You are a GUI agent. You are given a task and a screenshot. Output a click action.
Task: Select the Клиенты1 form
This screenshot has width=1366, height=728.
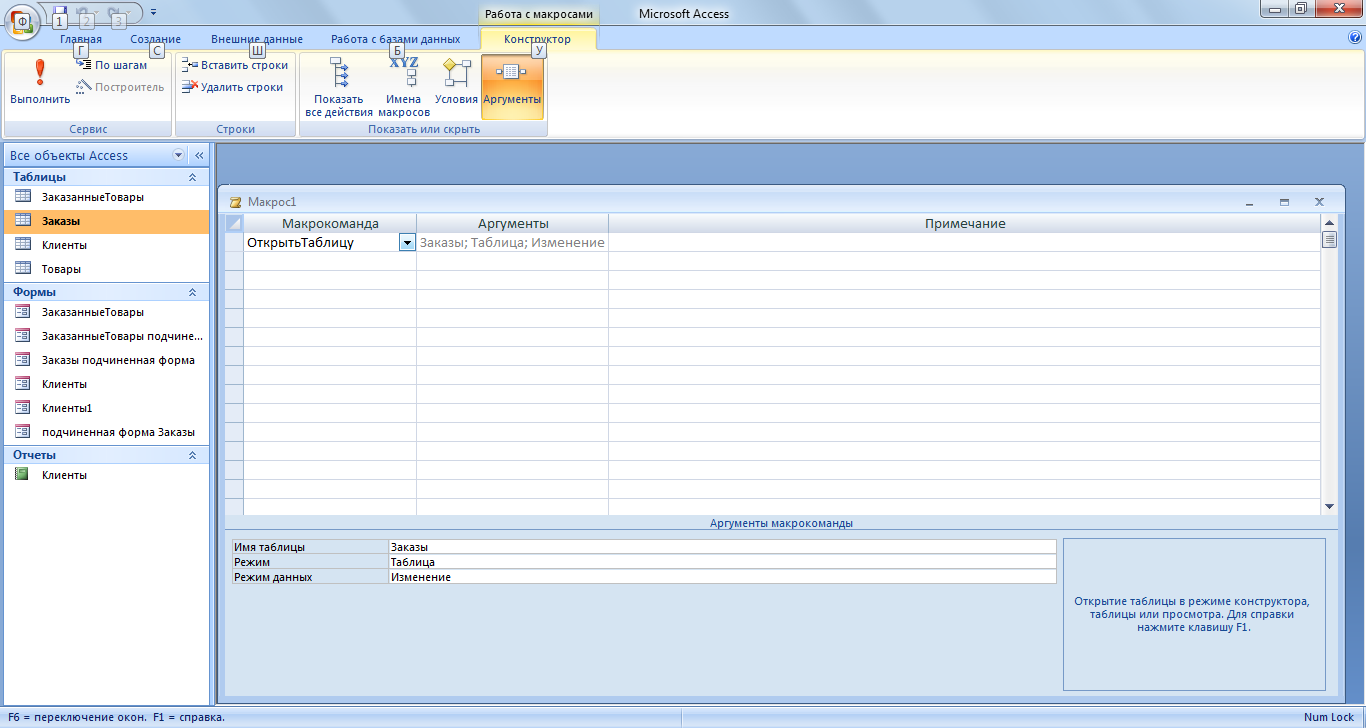point(106,408)
